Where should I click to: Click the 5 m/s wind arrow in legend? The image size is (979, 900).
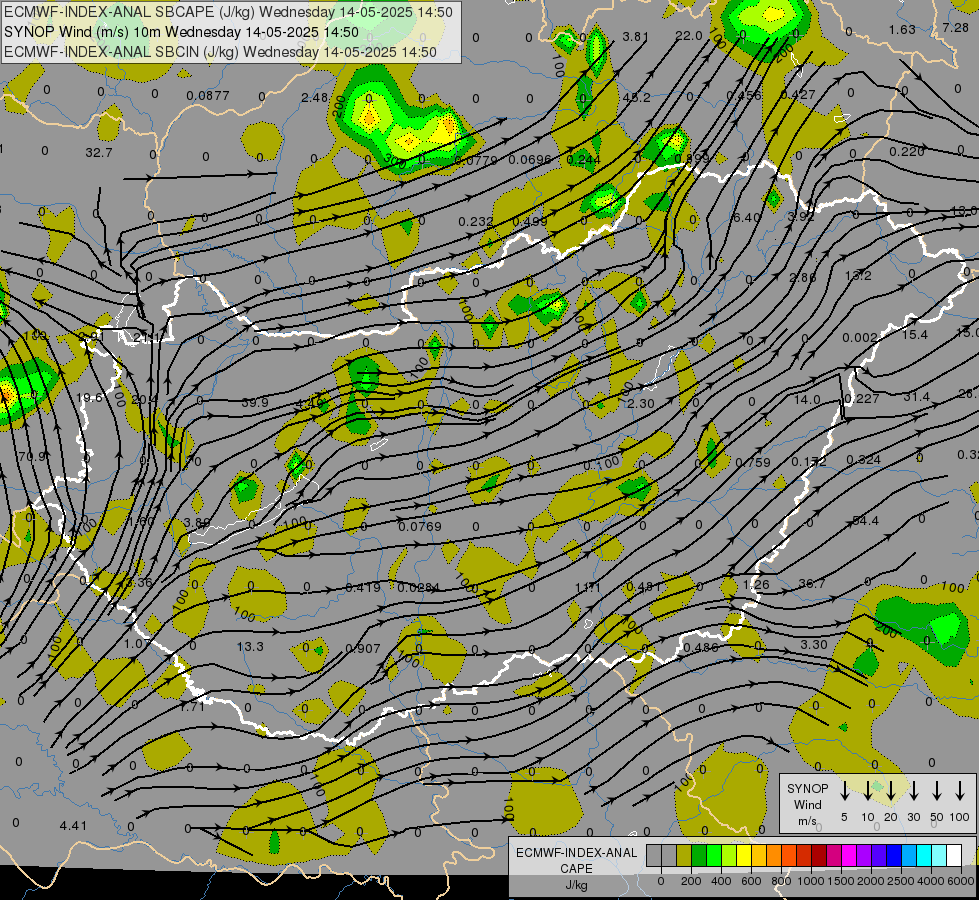tap(844, 791)
